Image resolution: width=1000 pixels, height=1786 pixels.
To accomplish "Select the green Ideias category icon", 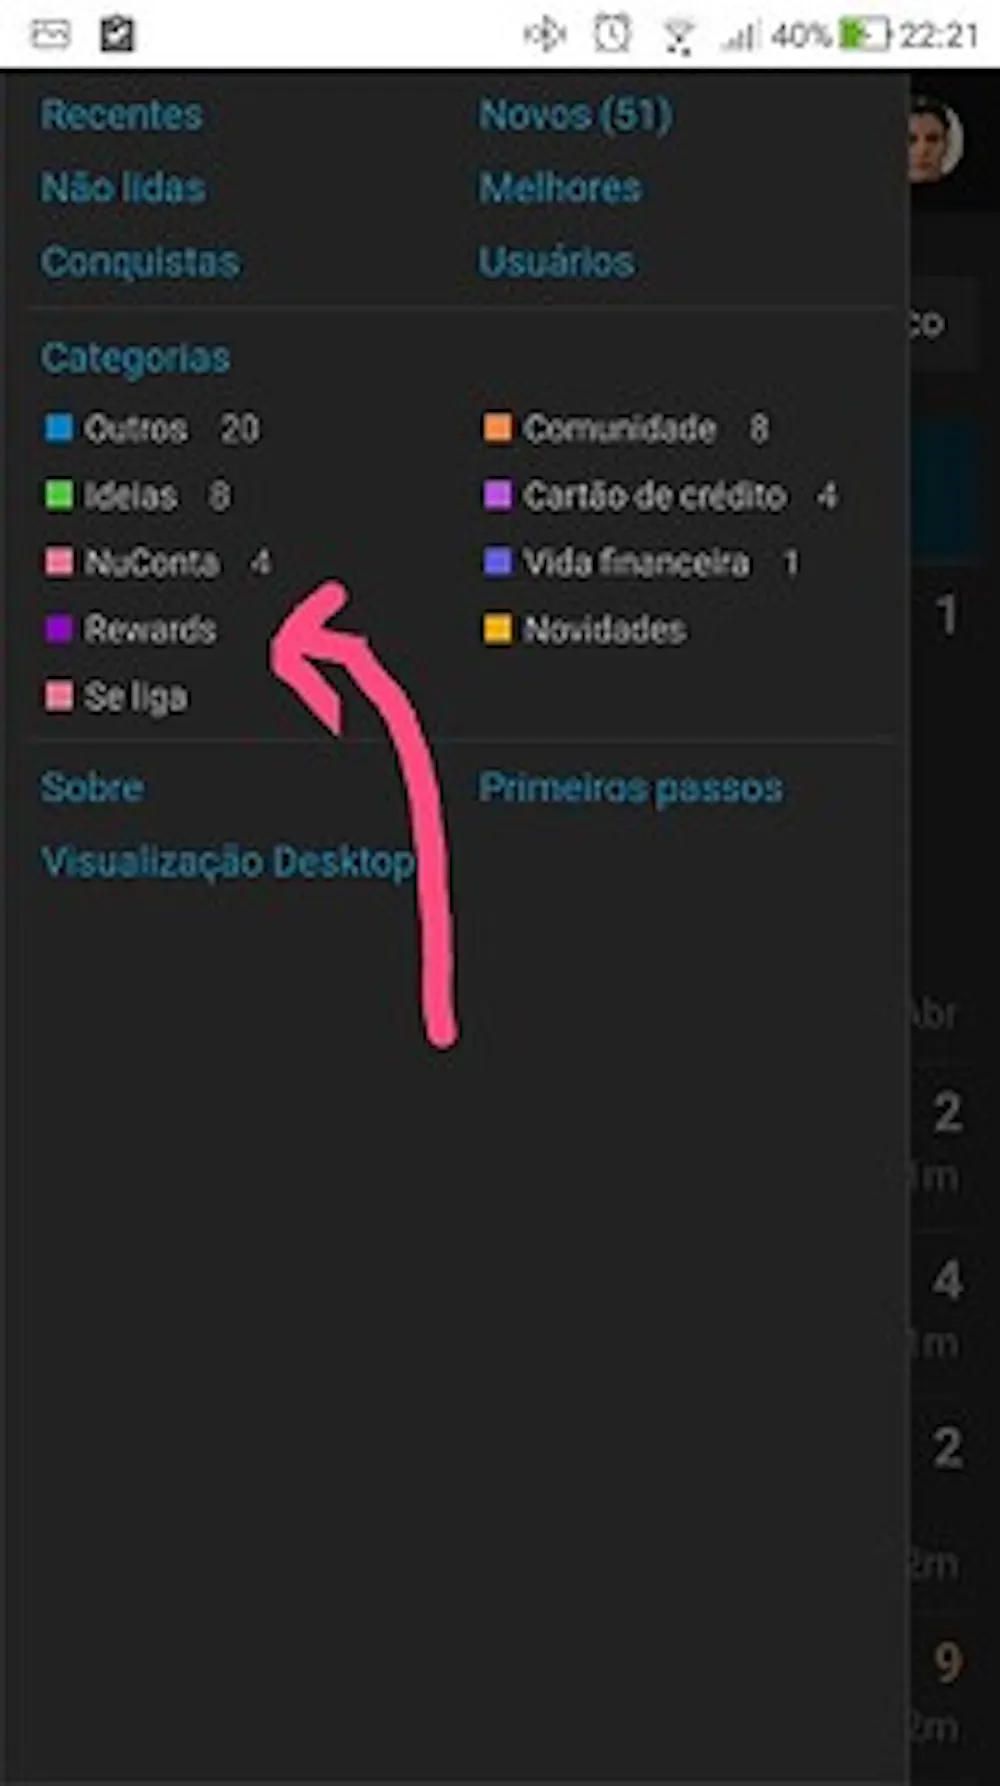I will (x=59, y=495).
